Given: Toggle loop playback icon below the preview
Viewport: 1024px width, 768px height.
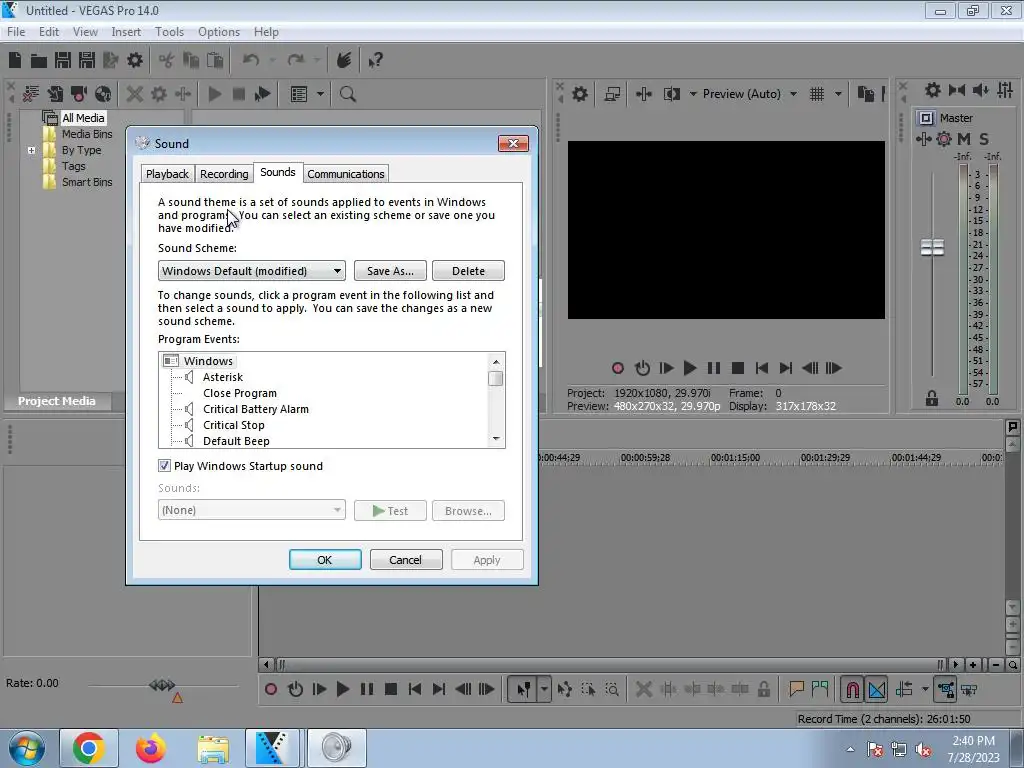Looking at the screenshot, I should coord(643,368).
